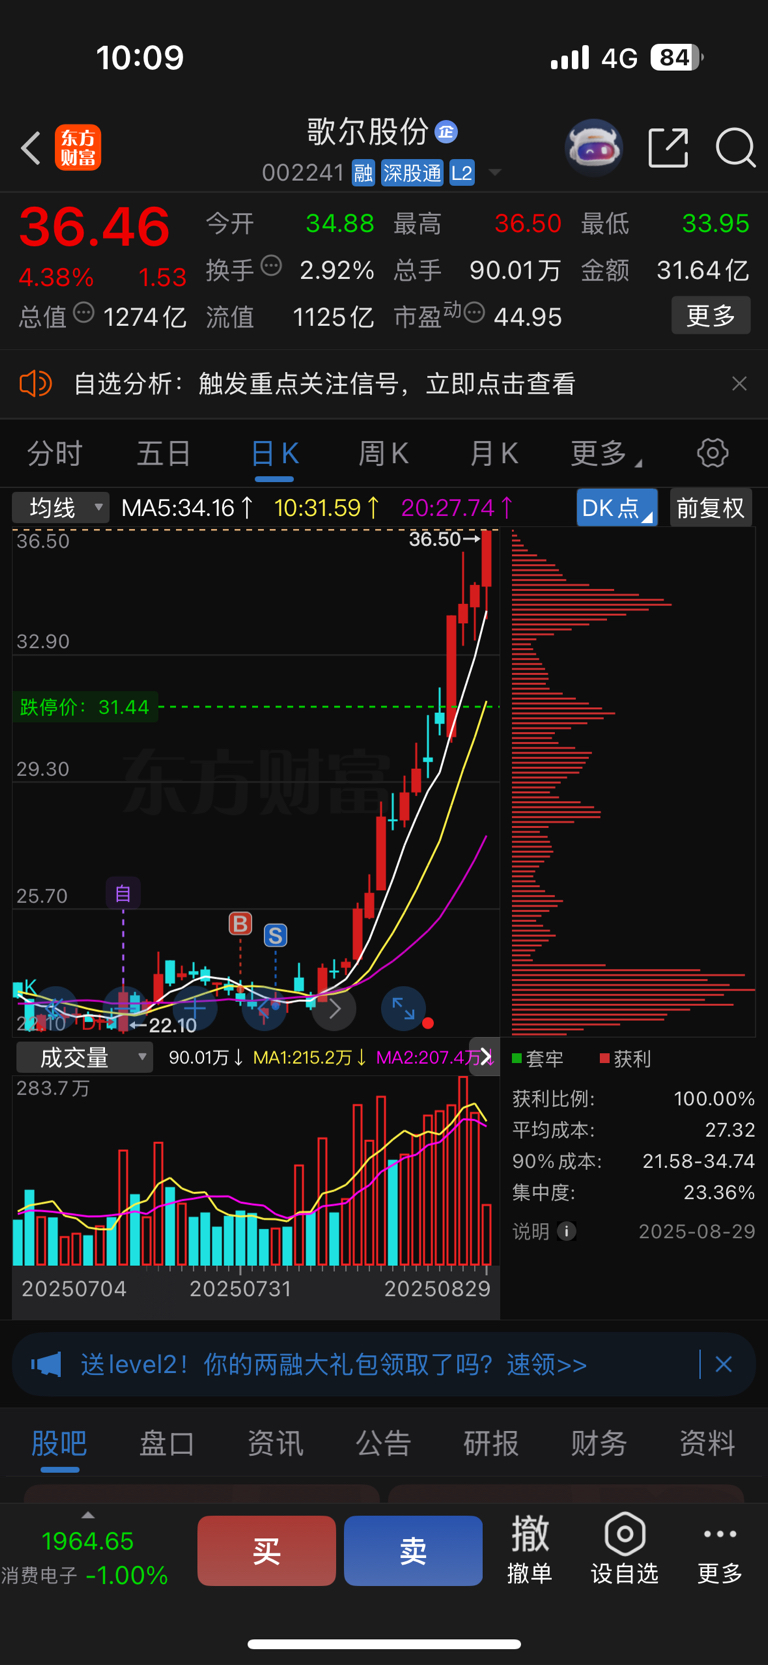Open chart settings gear icon
This screenshot has width=769, height=1665.
(x=712, y=453)
